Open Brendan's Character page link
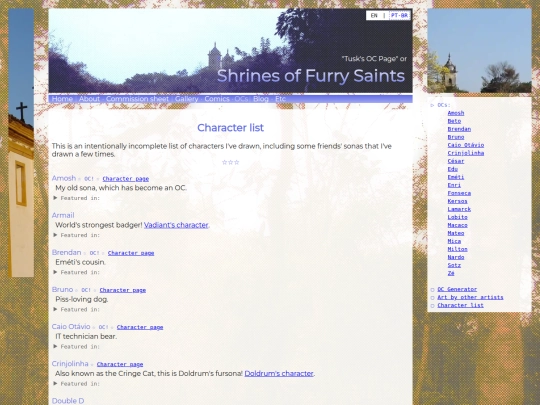The width and height of the screenshot is (540, 405). [x=131, y=253]
